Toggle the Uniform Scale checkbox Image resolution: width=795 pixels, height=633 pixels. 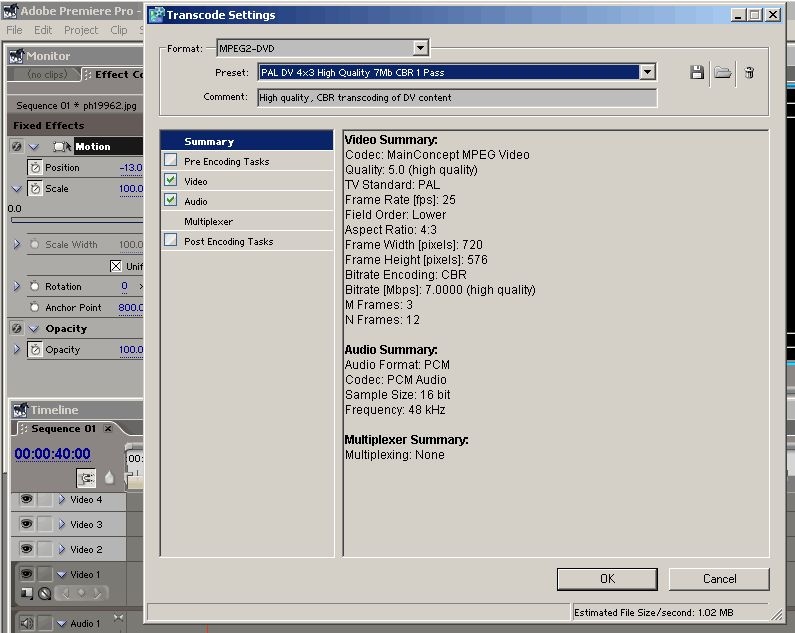coord(116,266)
